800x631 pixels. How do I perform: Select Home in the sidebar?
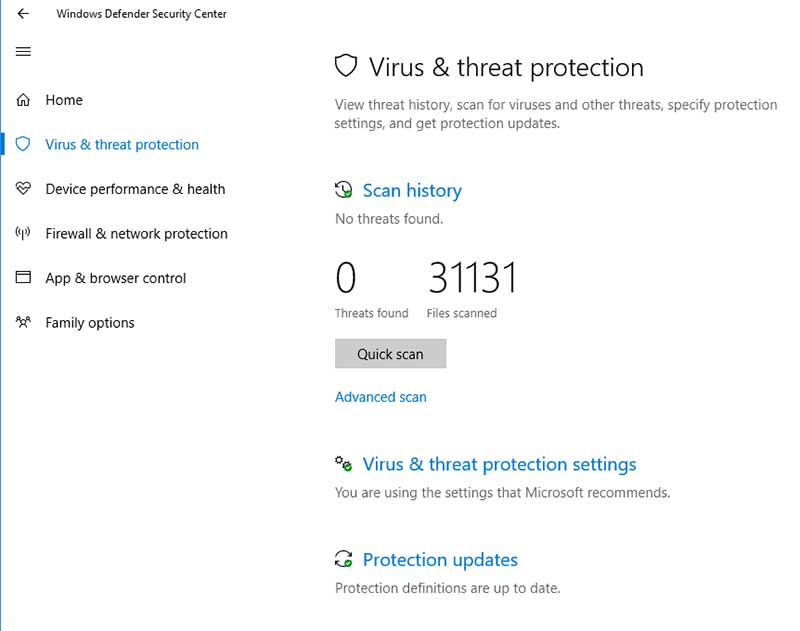click(x=64, y=100)
